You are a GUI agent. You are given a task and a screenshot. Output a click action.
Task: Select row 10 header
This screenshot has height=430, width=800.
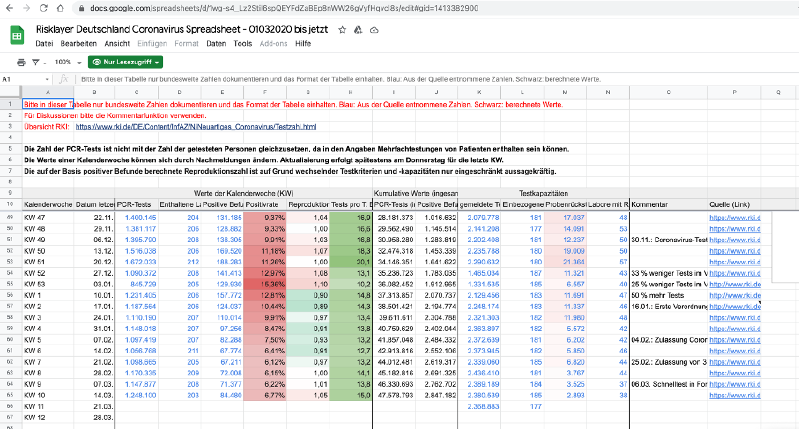pos(10,205)
